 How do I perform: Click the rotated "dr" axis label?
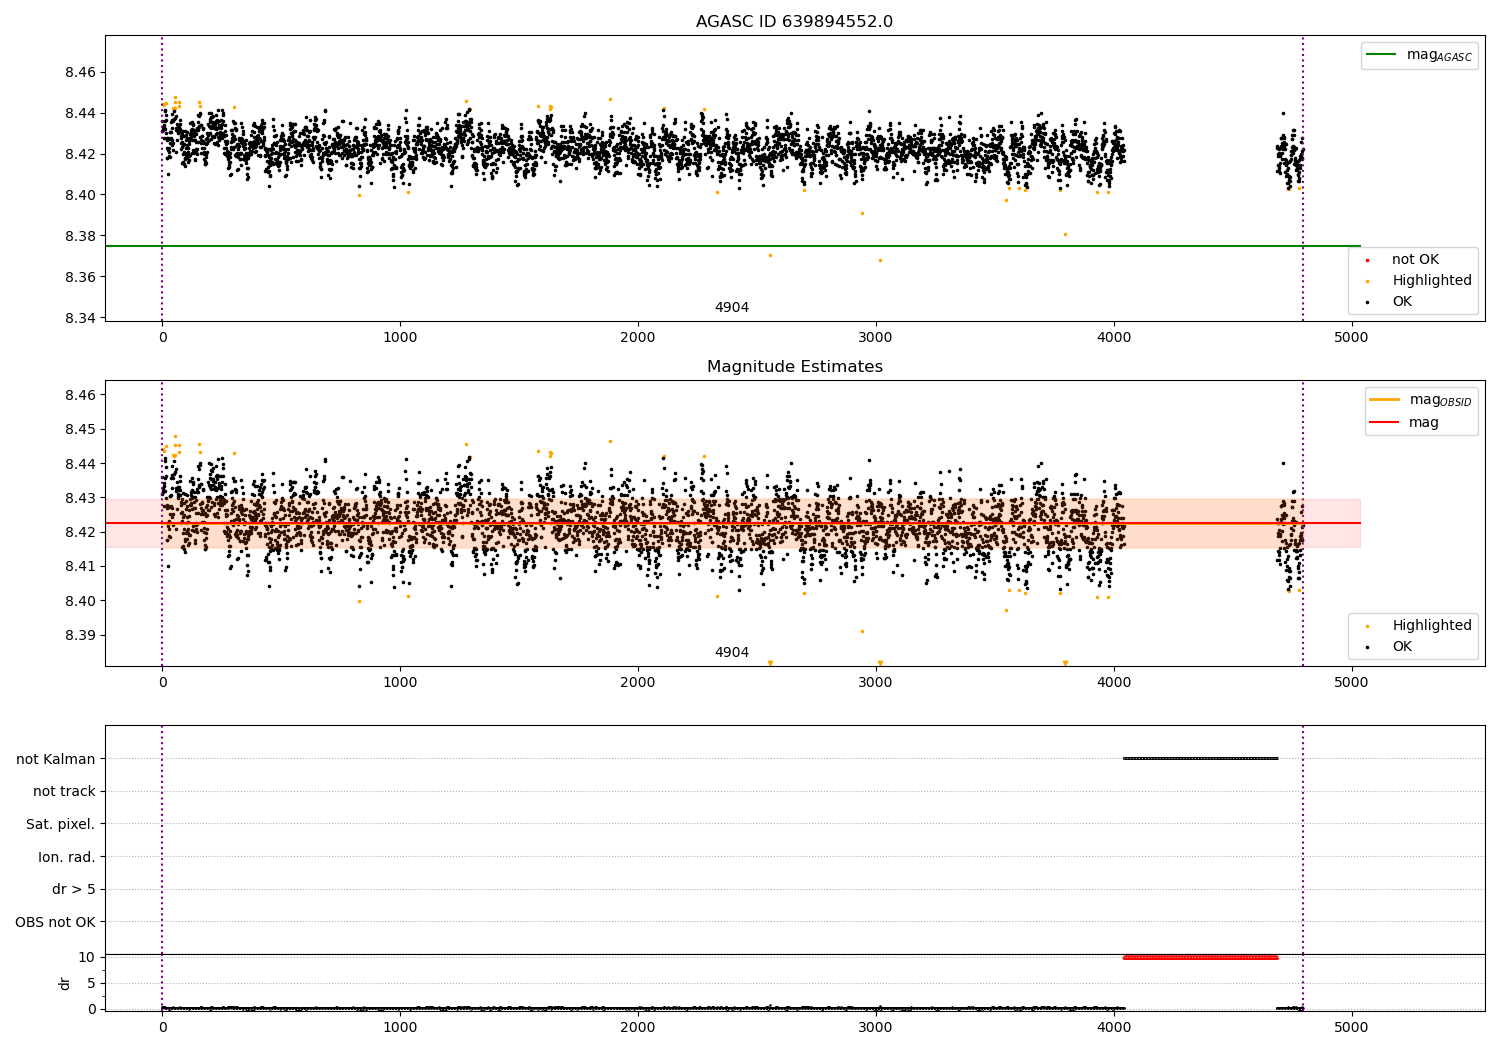coord(65,983)
